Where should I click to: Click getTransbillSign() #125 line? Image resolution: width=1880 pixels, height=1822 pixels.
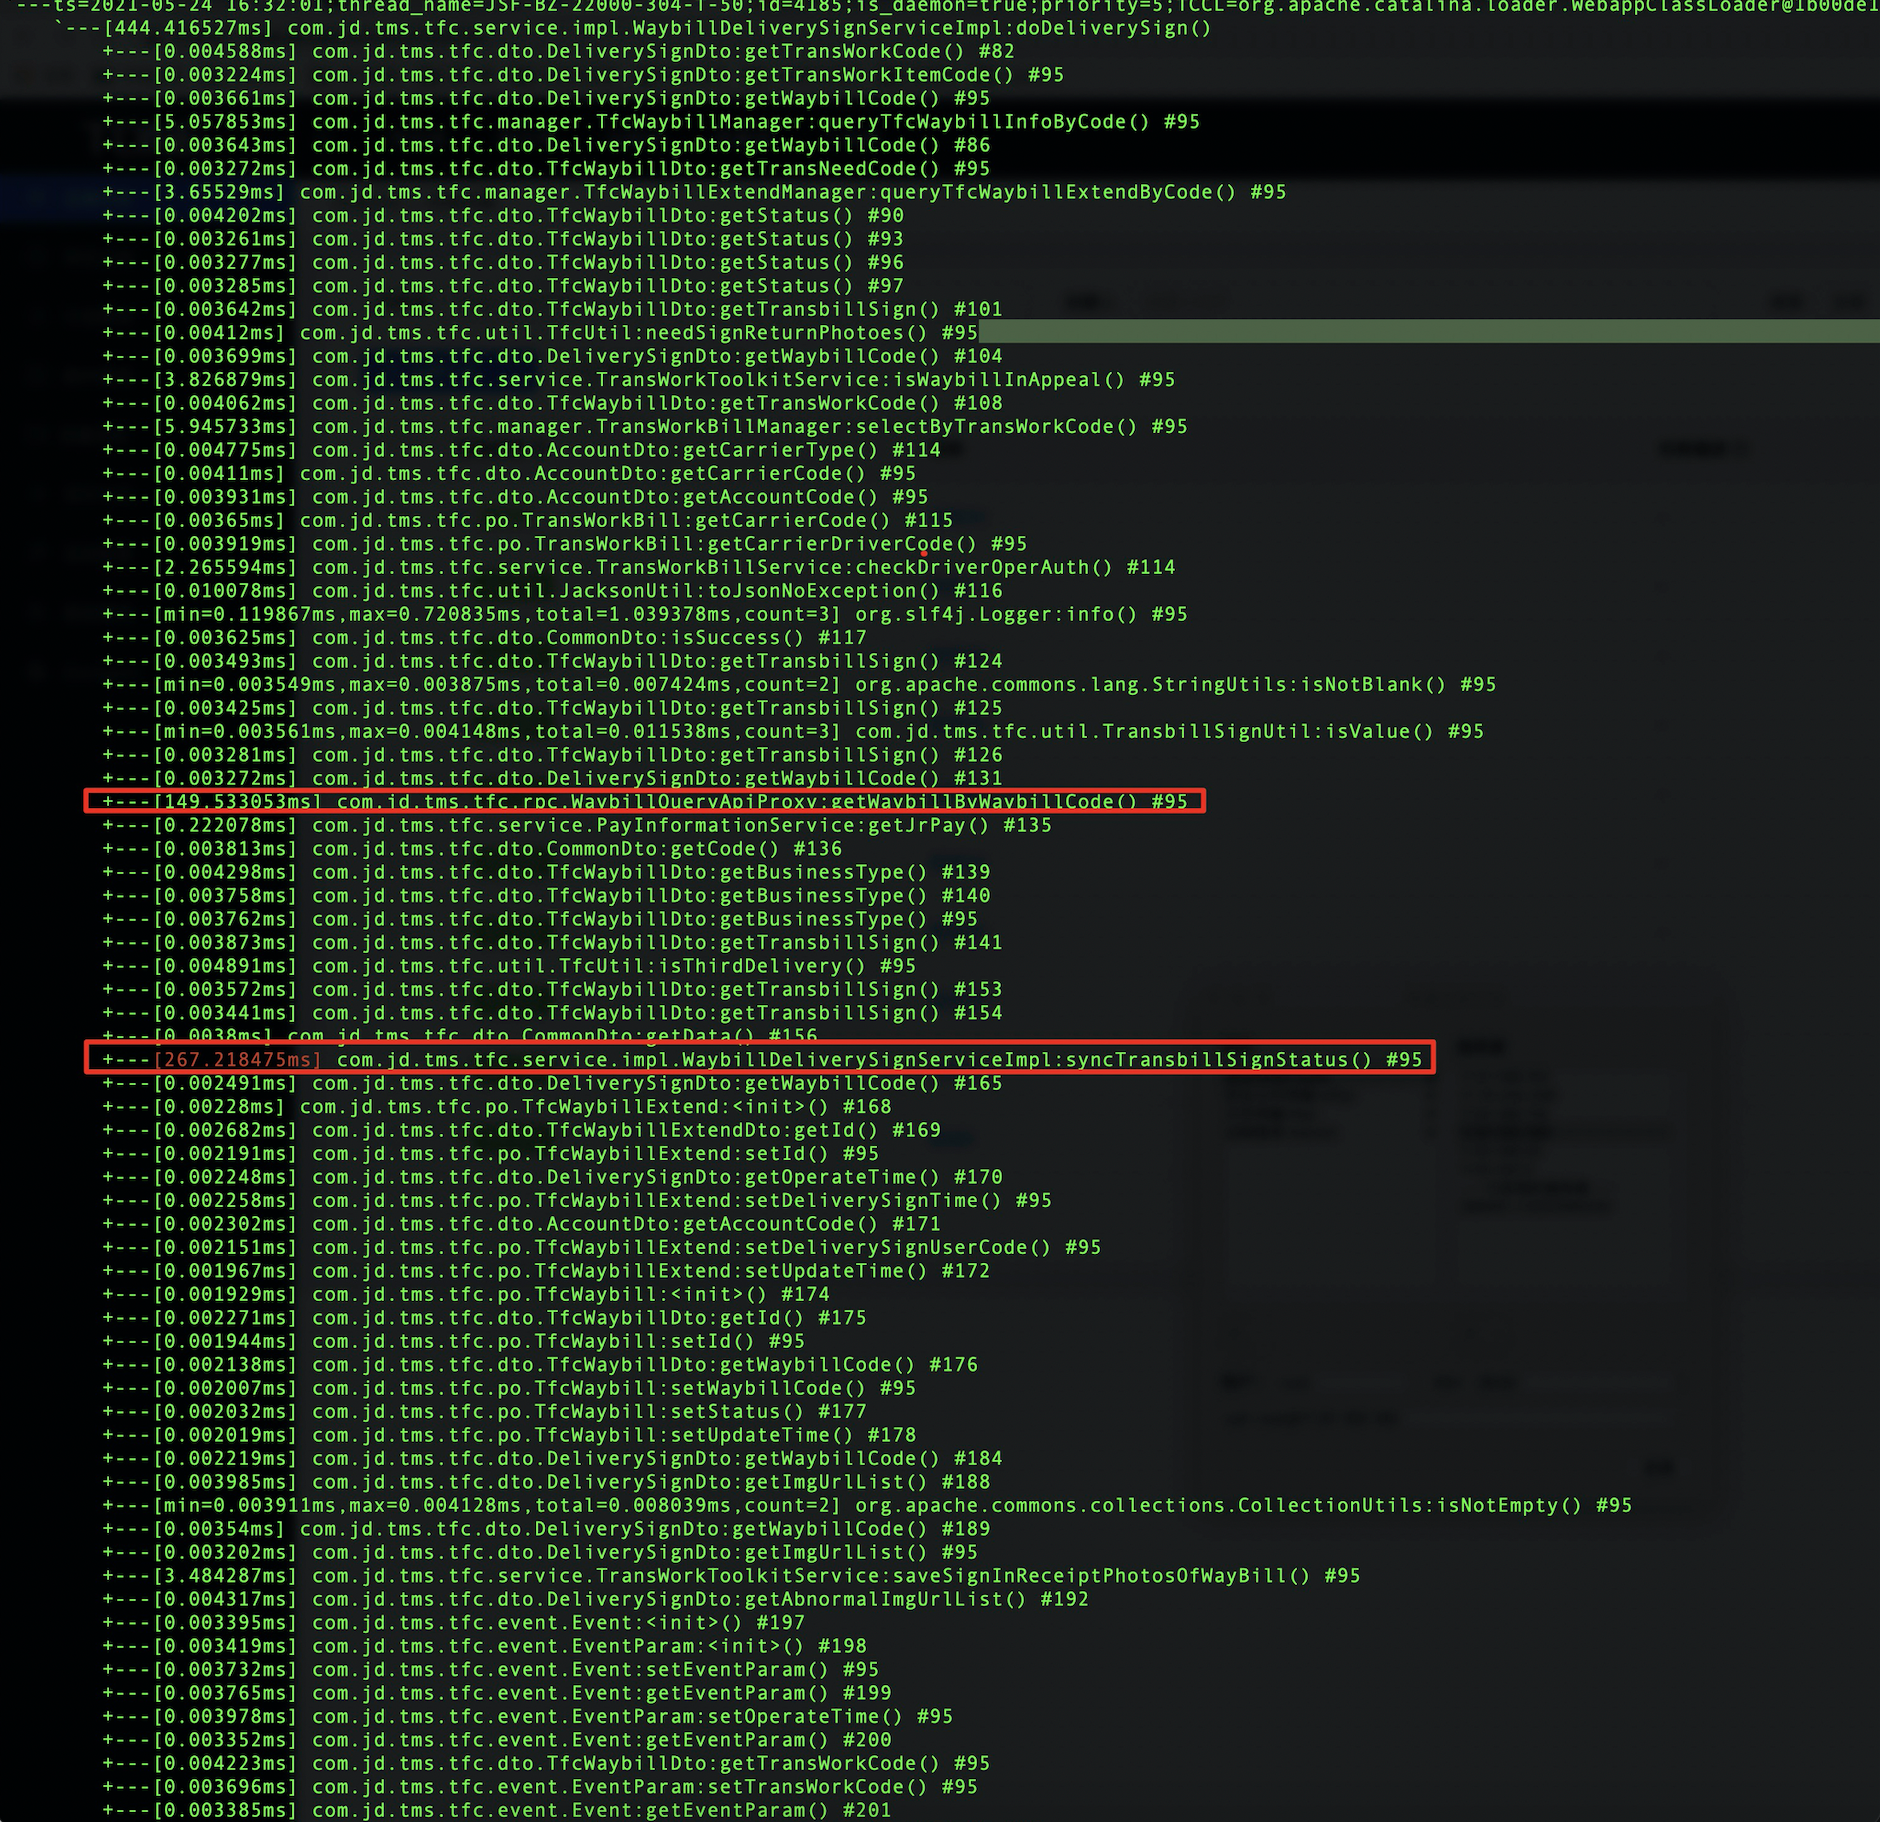[x=552, y=709]
